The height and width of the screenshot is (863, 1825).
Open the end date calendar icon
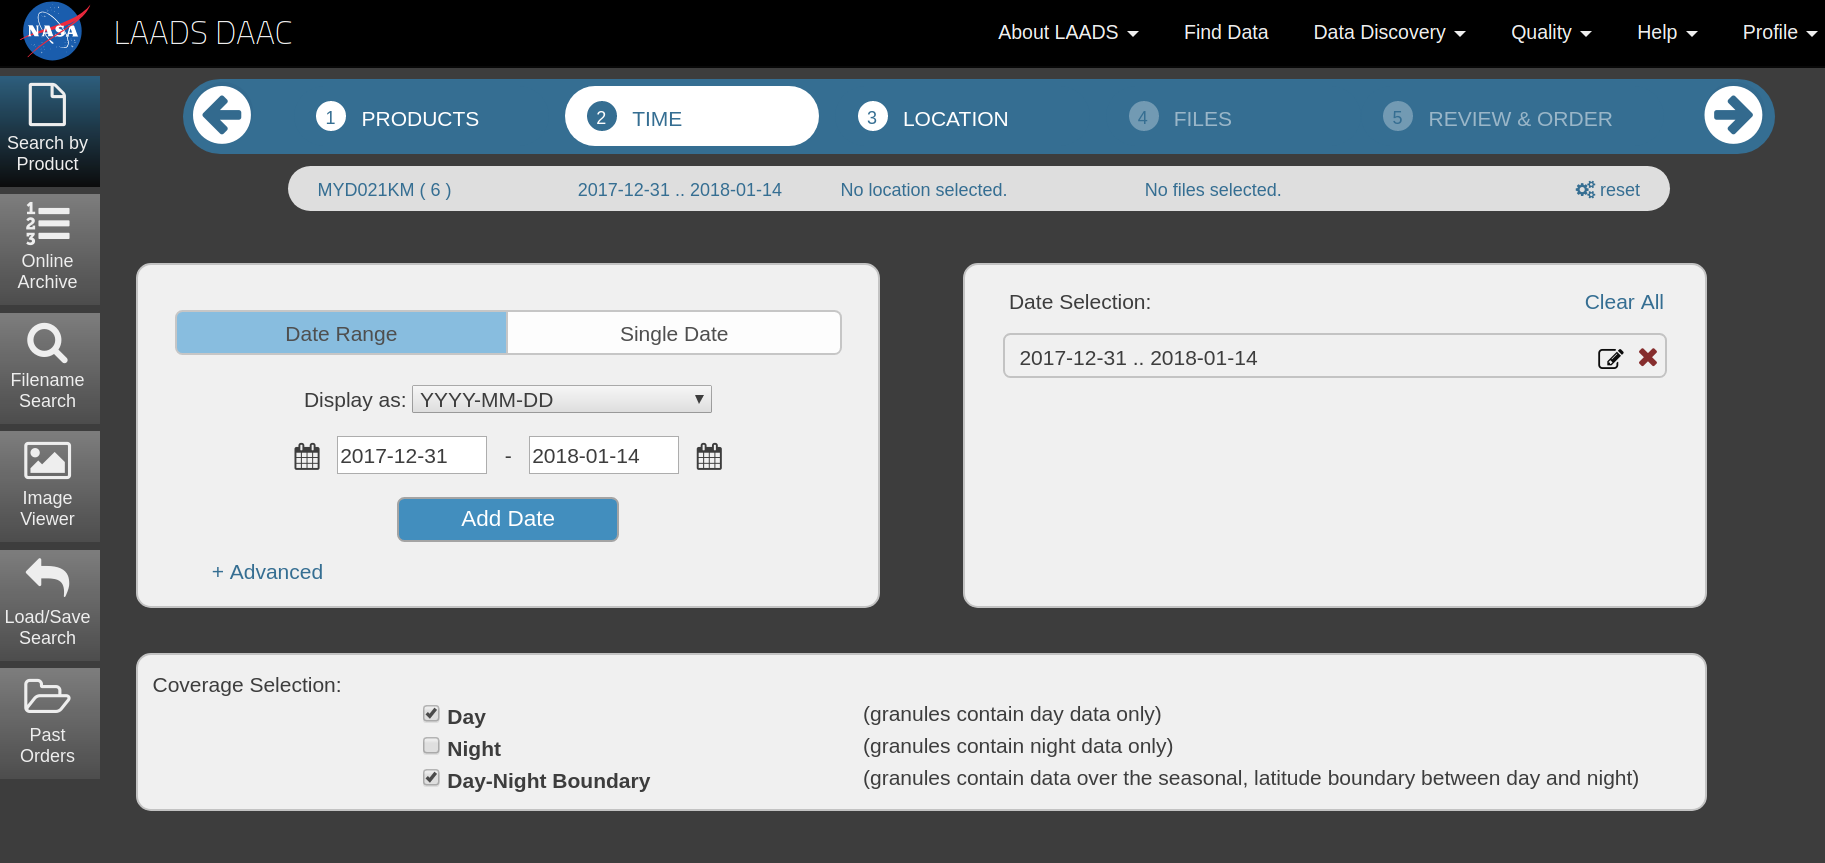coord(709,457)
